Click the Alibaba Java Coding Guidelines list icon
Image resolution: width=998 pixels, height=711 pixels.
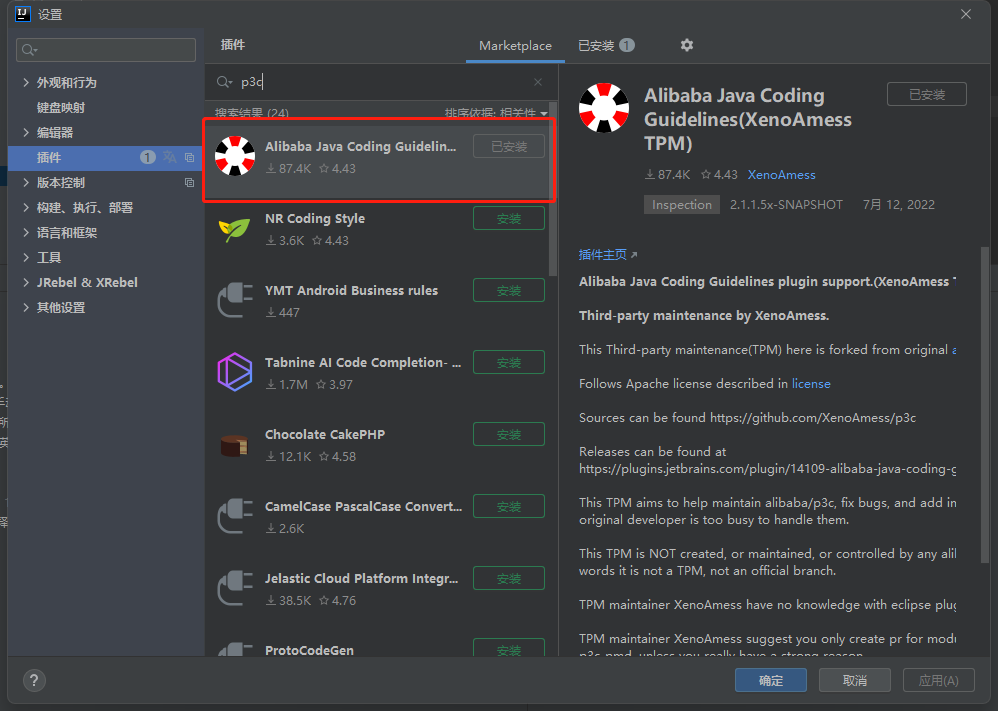235,155
